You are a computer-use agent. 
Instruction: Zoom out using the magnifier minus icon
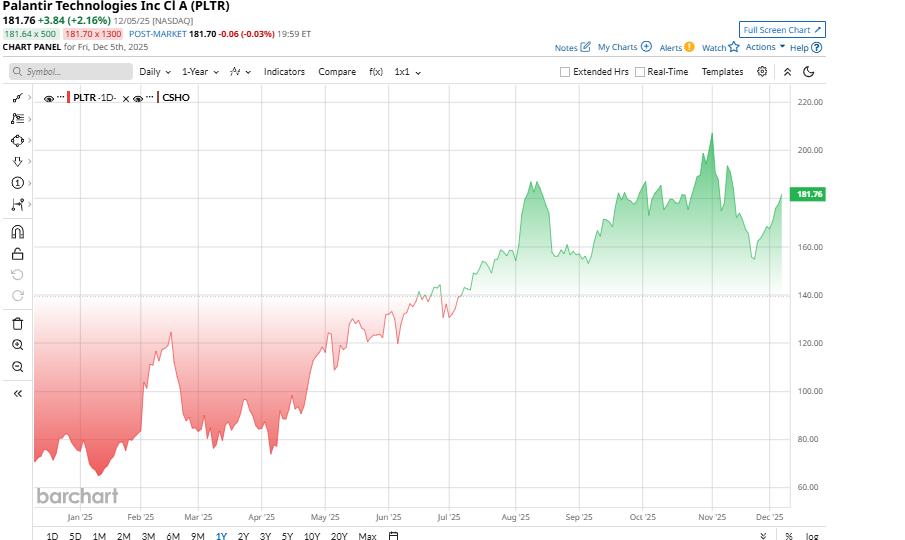coord(17,366)
